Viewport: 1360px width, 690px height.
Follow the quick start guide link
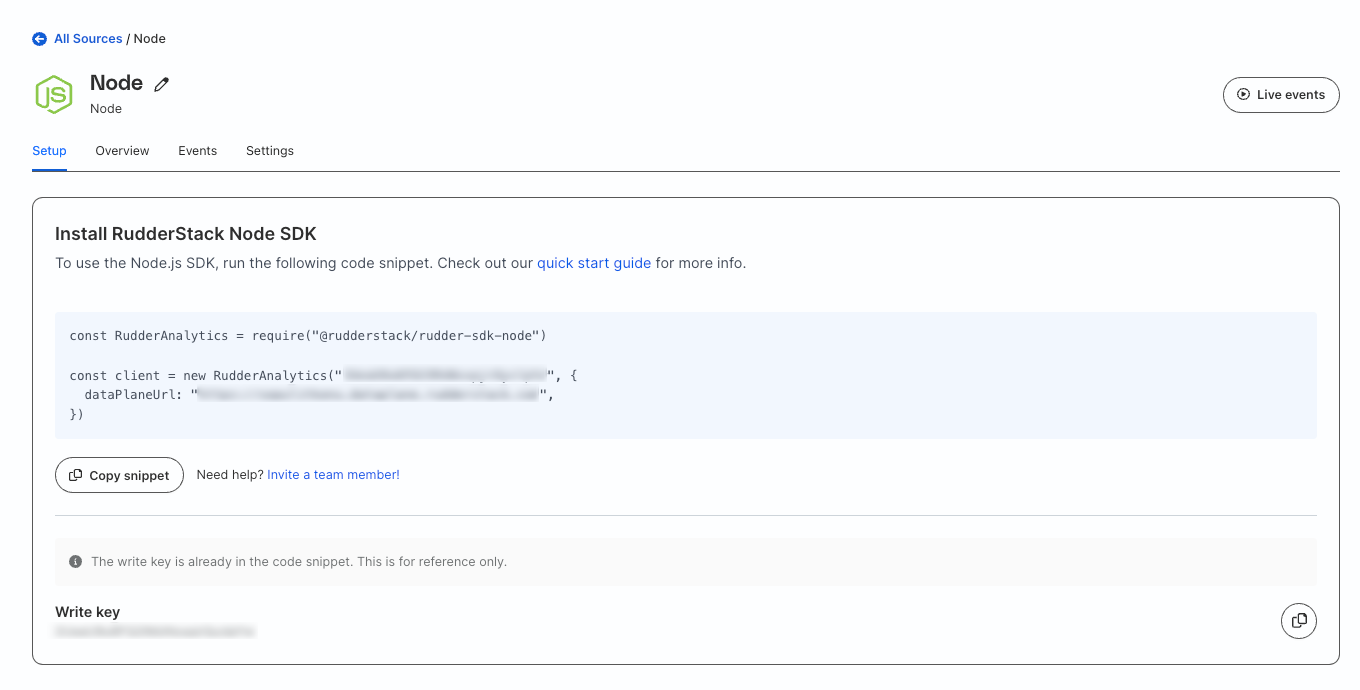[594, 263]
